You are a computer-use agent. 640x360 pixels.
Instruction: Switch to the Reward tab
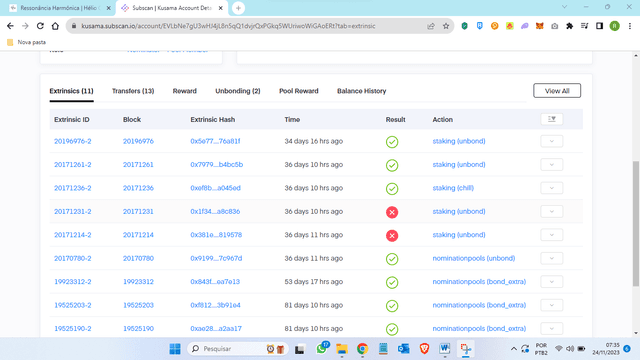click(x=184, y=91)
